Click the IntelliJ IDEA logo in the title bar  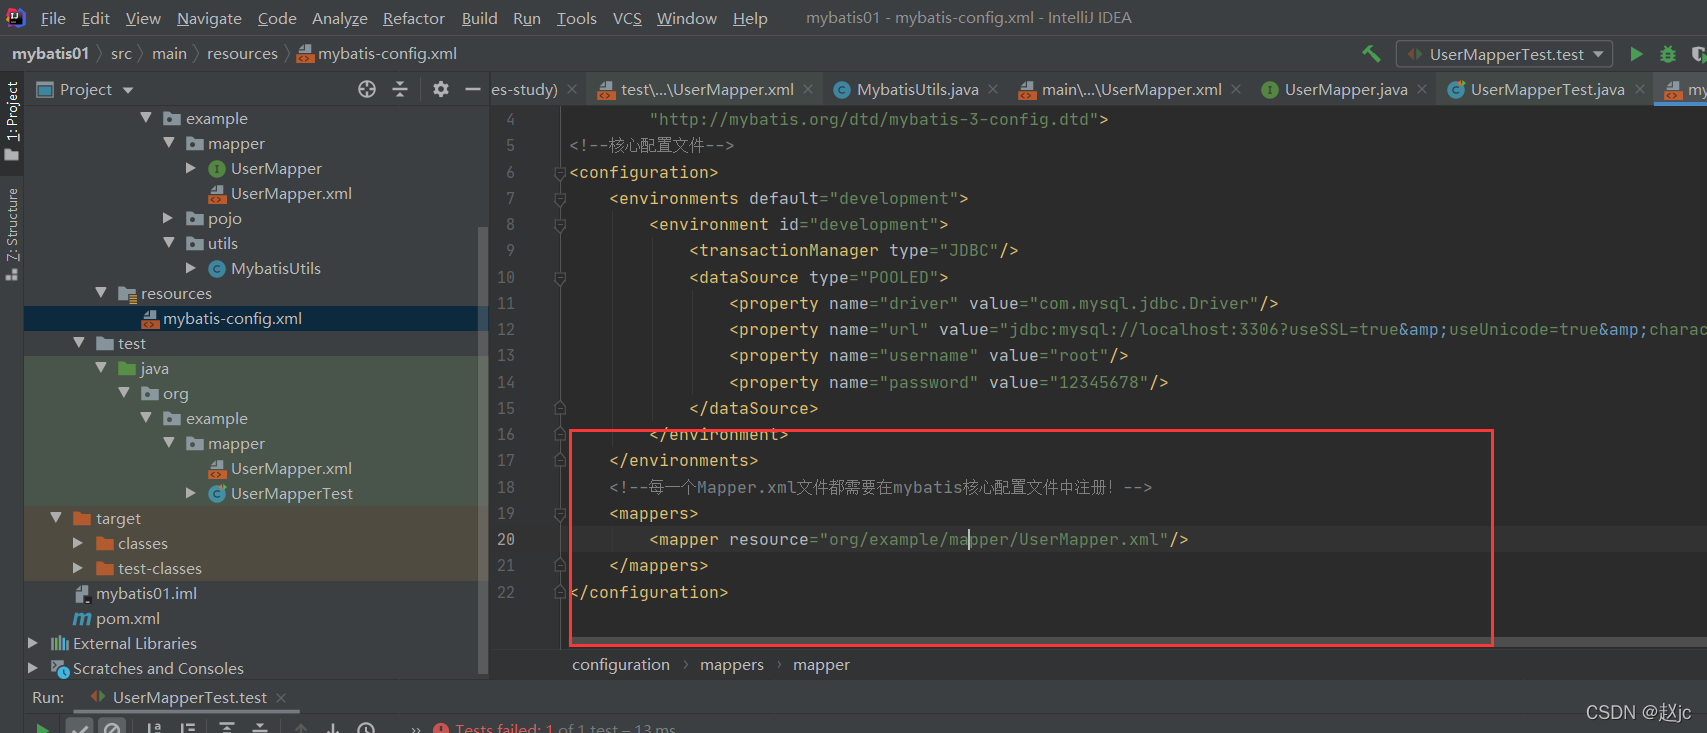16,17
